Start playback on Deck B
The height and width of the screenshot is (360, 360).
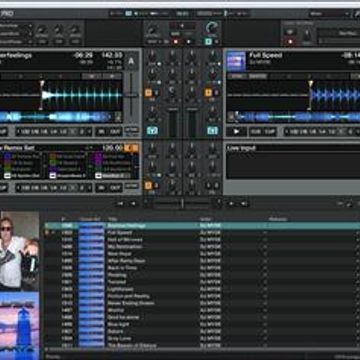point(236,132)
